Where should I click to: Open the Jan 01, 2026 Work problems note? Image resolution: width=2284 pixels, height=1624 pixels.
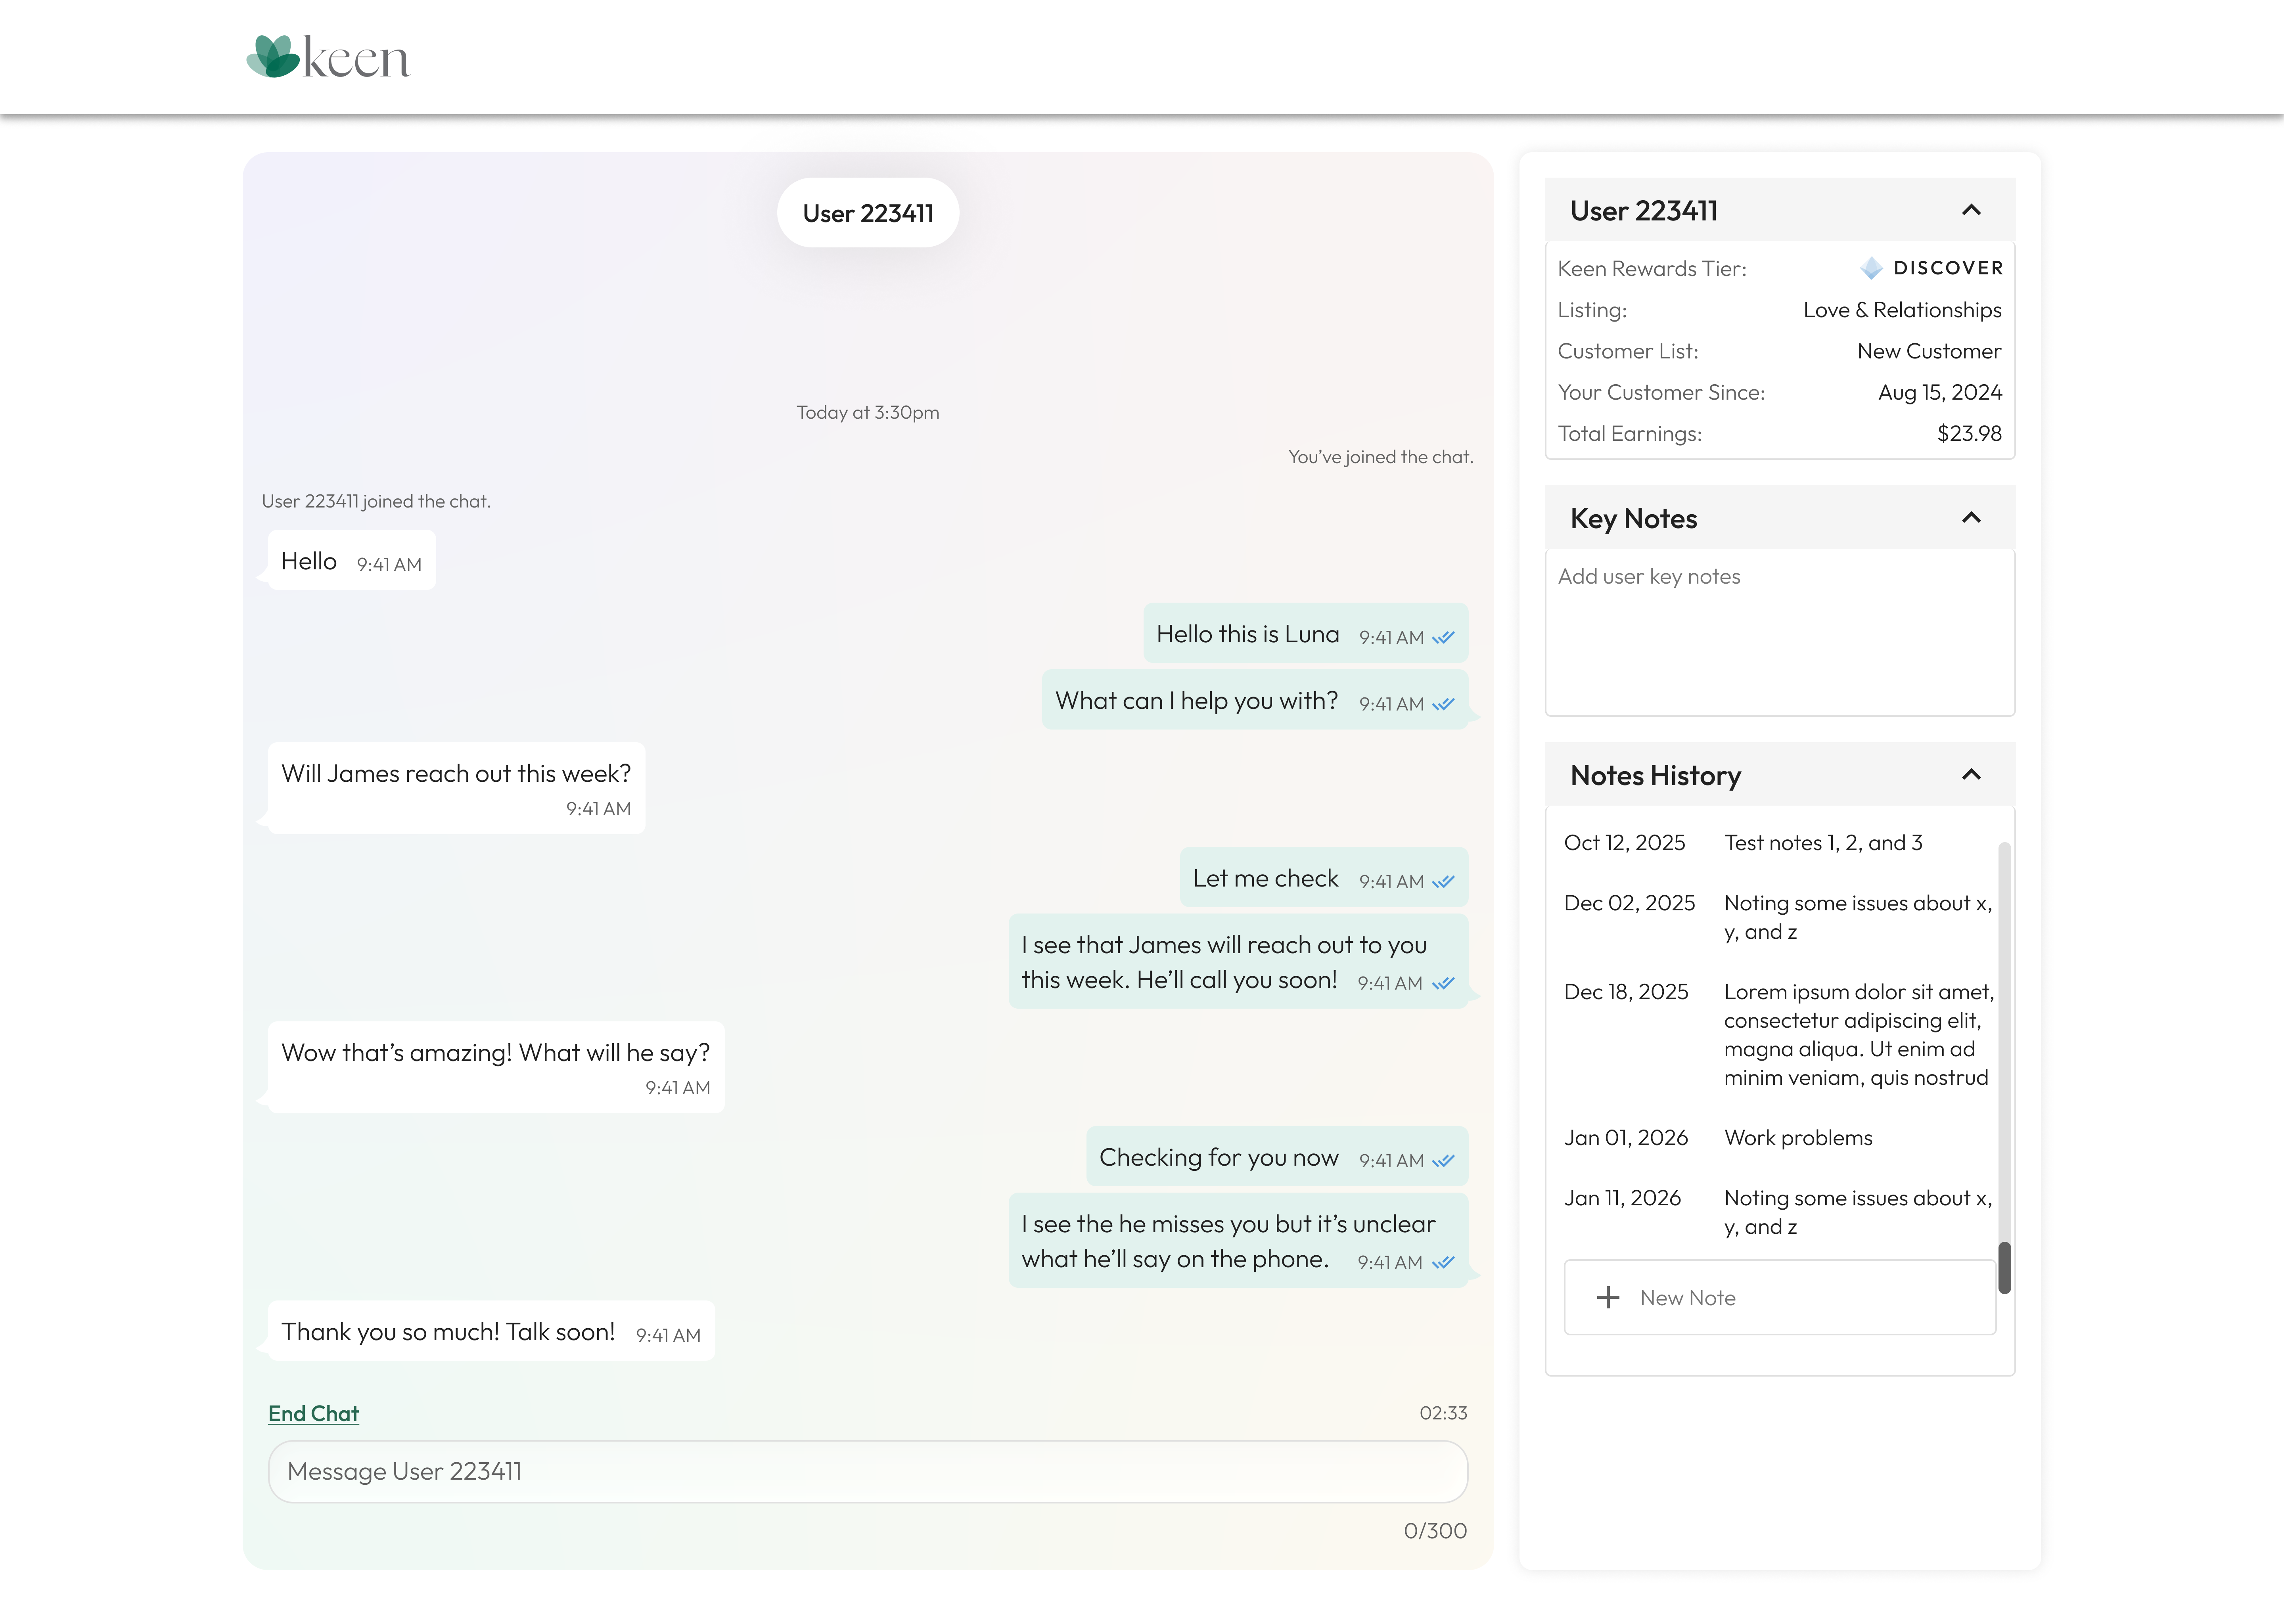1797,1138
